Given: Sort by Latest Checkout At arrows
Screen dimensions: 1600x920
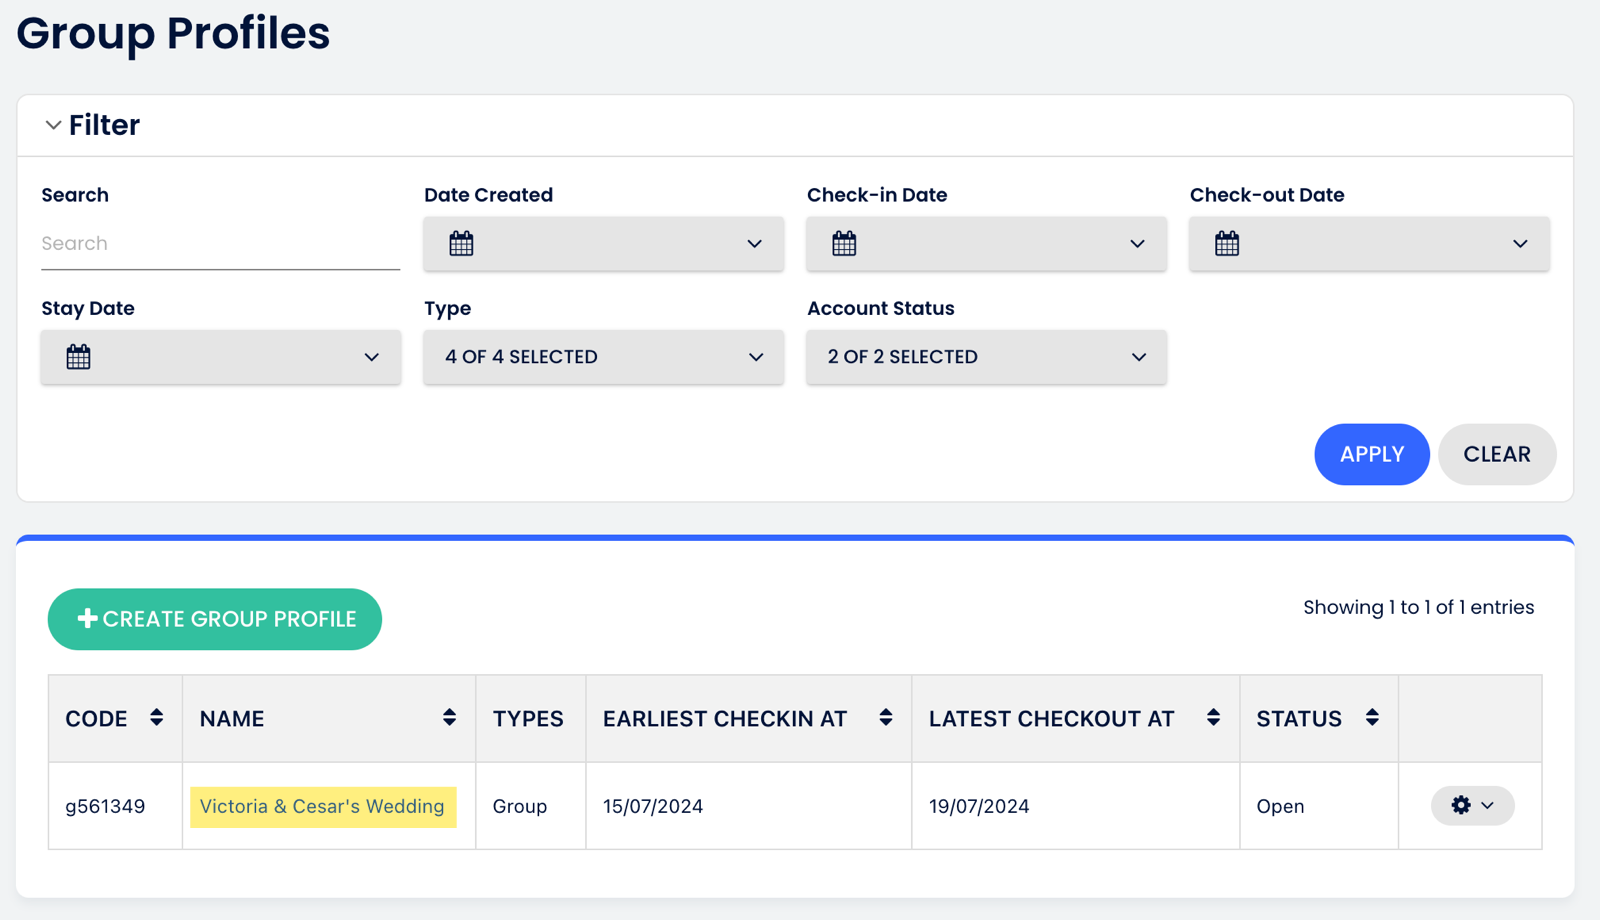Looking at the screenshot, I should tap(1213, 718).
